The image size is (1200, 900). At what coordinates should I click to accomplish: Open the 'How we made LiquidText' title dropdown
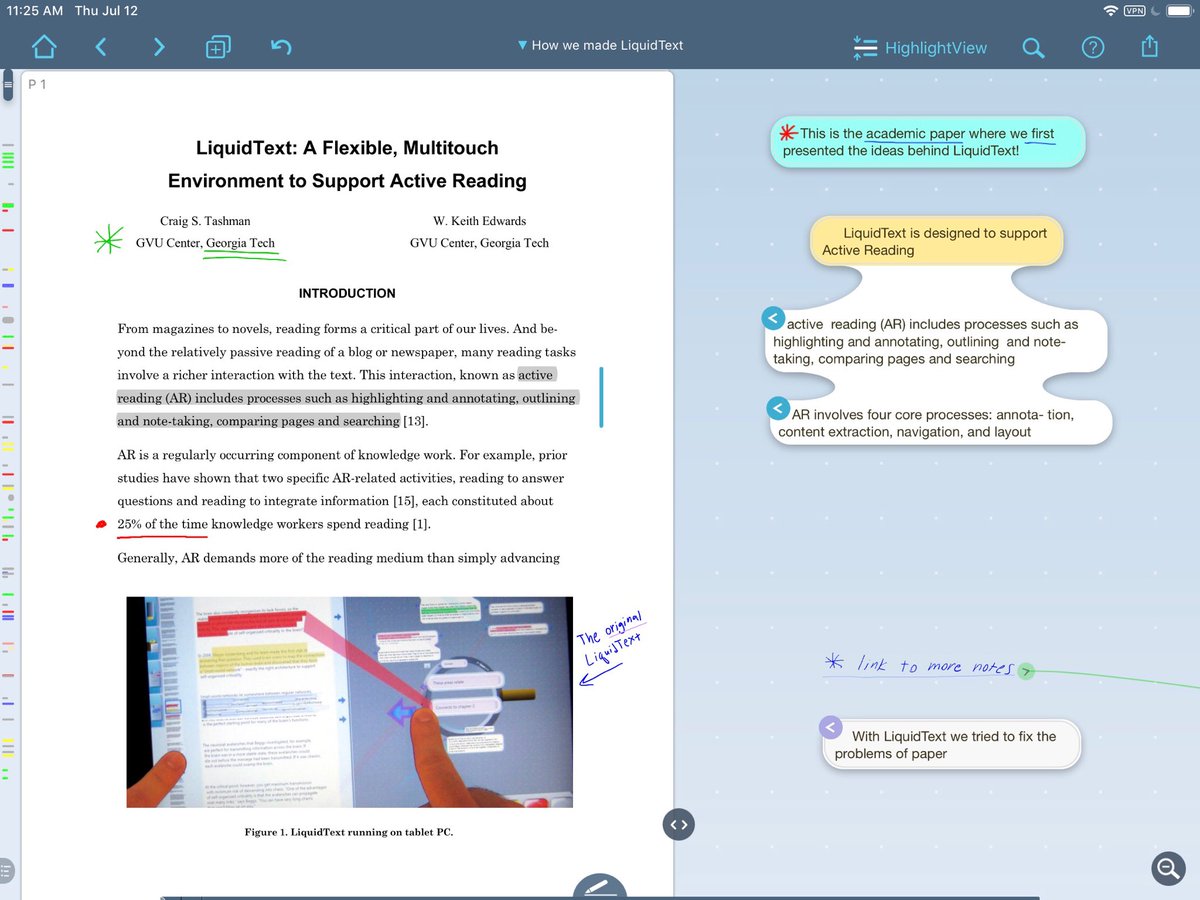click(600, 45)
